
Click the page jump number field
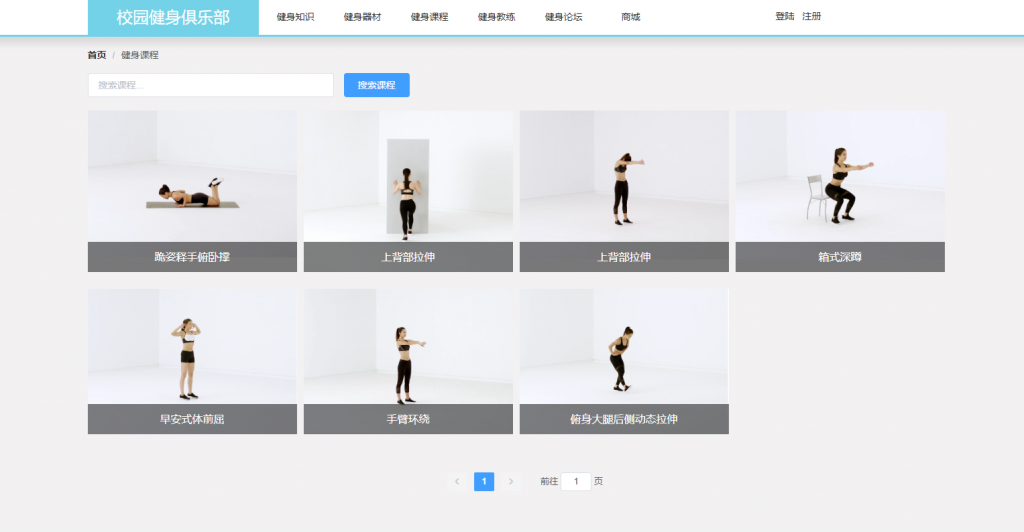576,481
